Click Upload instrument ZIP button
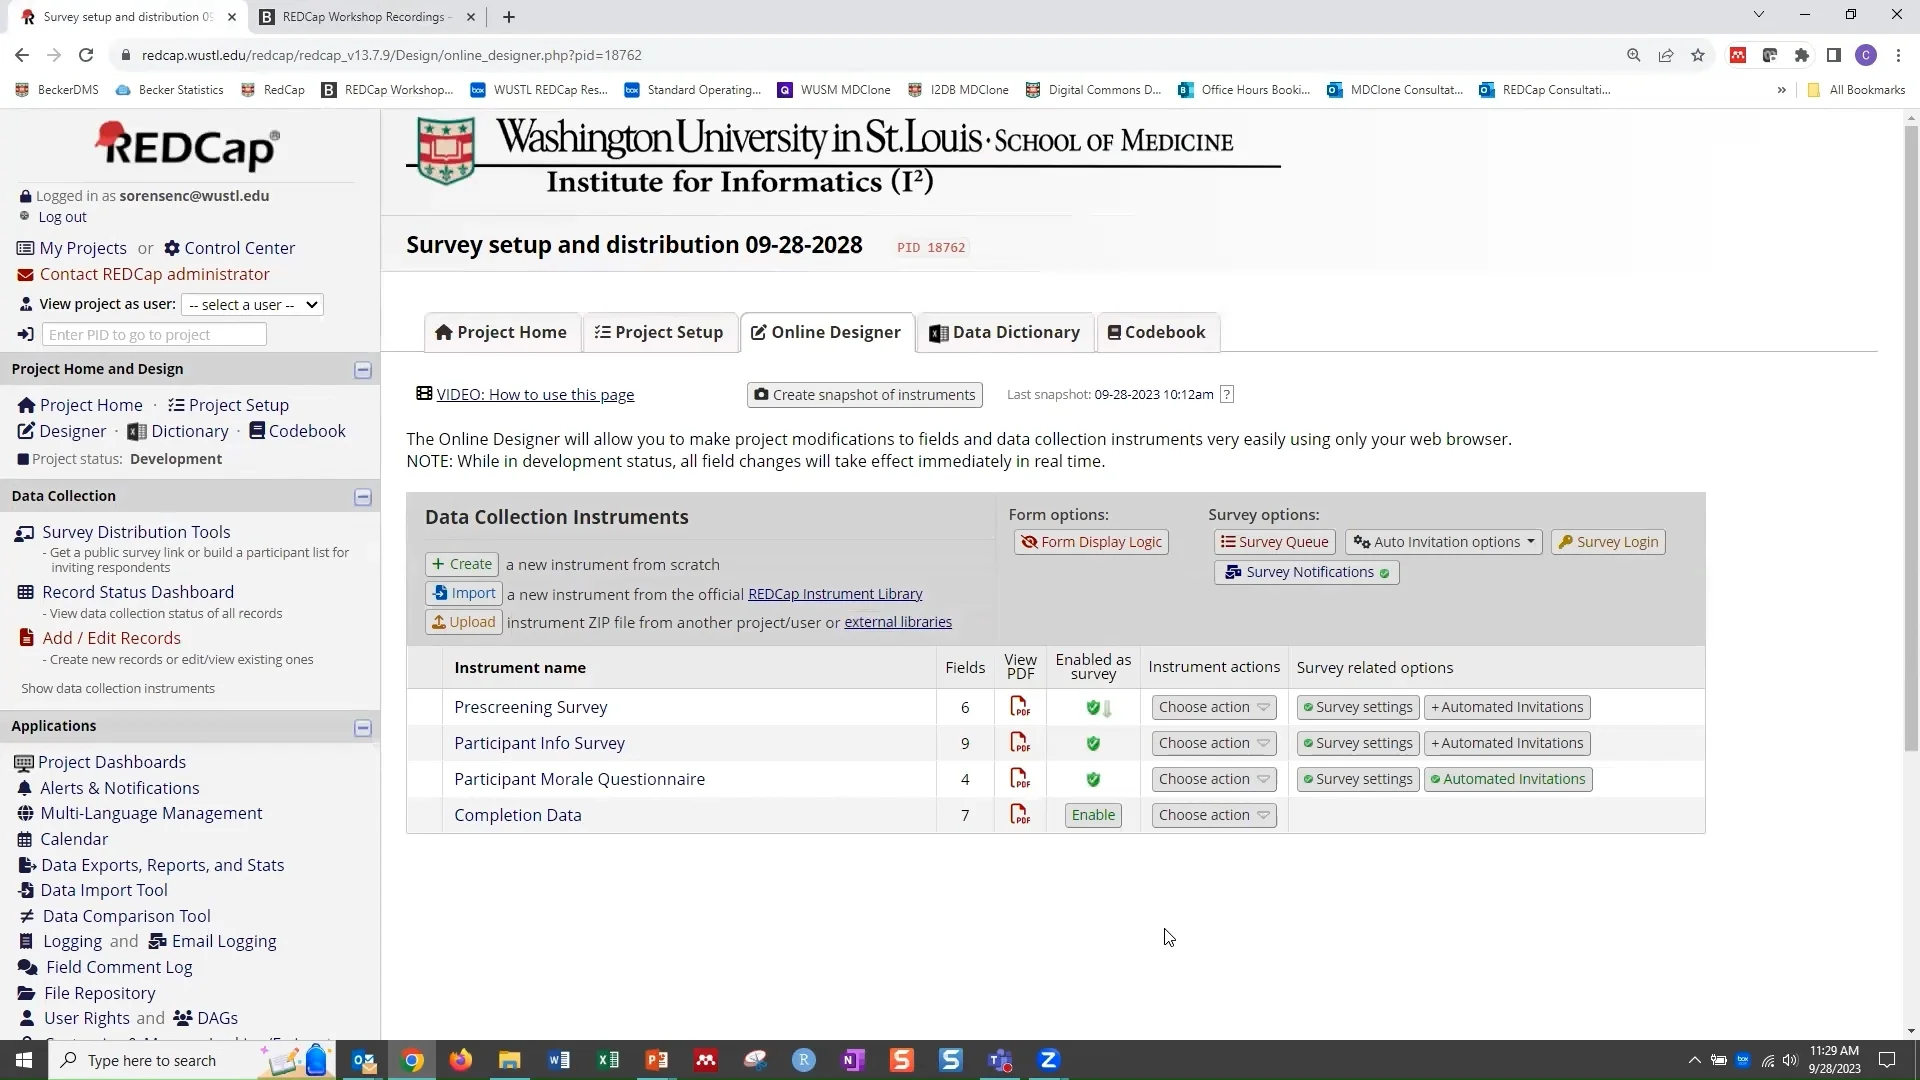This screenshot has height=1080, width=1920. tap(463, 622)
